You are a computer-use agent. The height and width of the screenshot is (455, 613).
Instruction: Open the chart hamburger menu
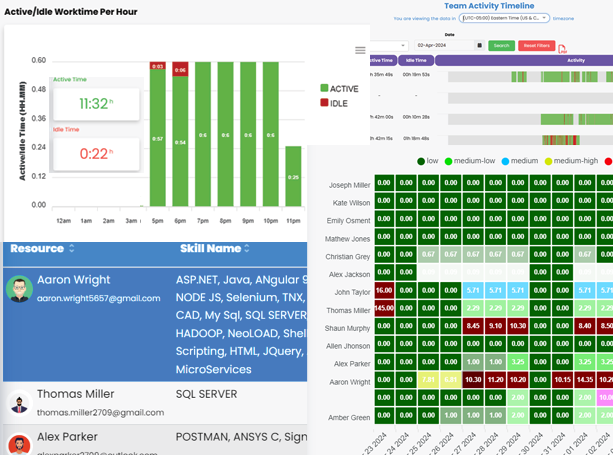(360, 50)
